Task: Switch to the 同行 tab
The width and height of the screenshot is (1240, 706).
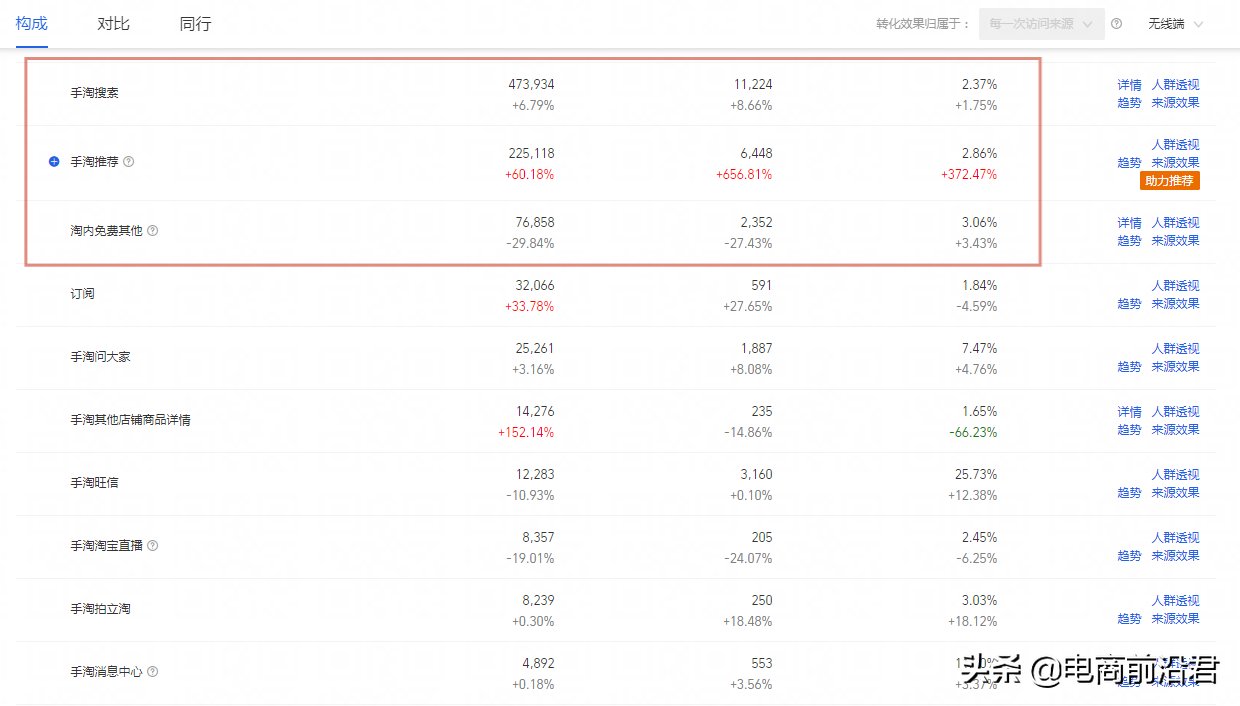Action: (196, 24)
